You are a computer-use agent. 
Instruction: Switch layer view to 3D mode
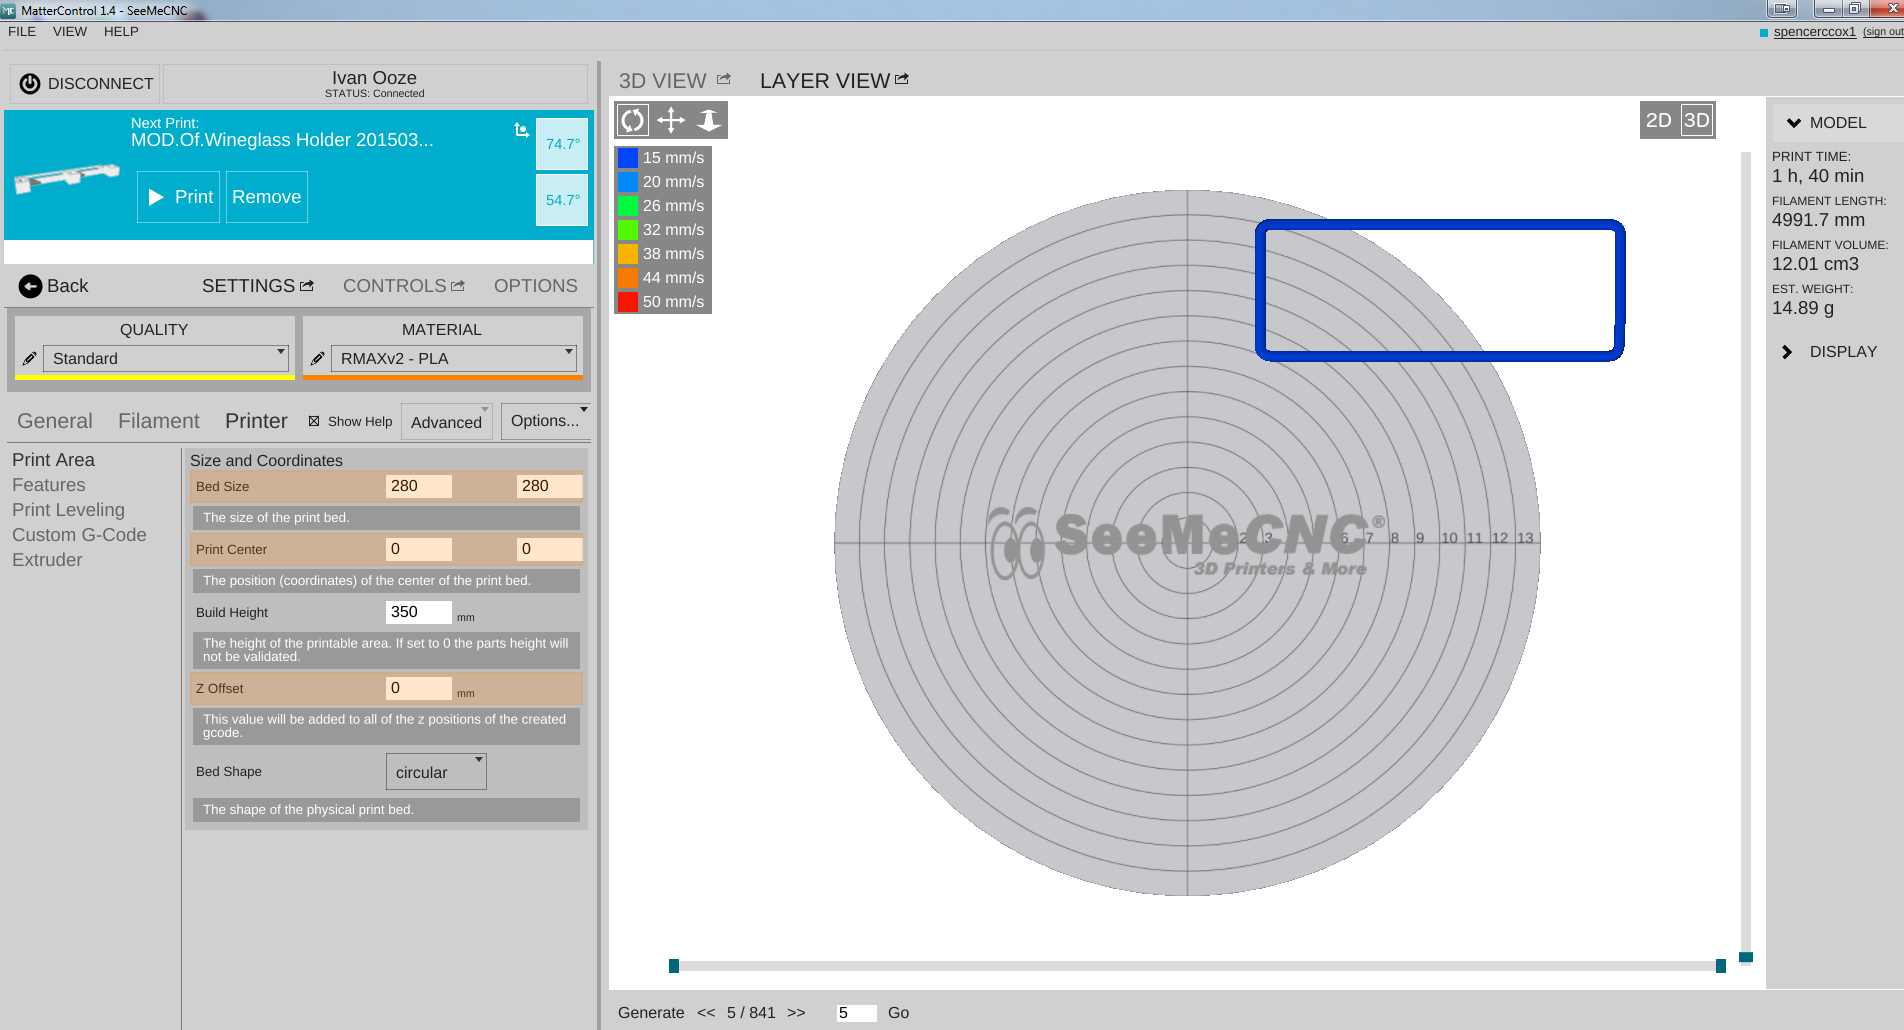pos(1696,121)
